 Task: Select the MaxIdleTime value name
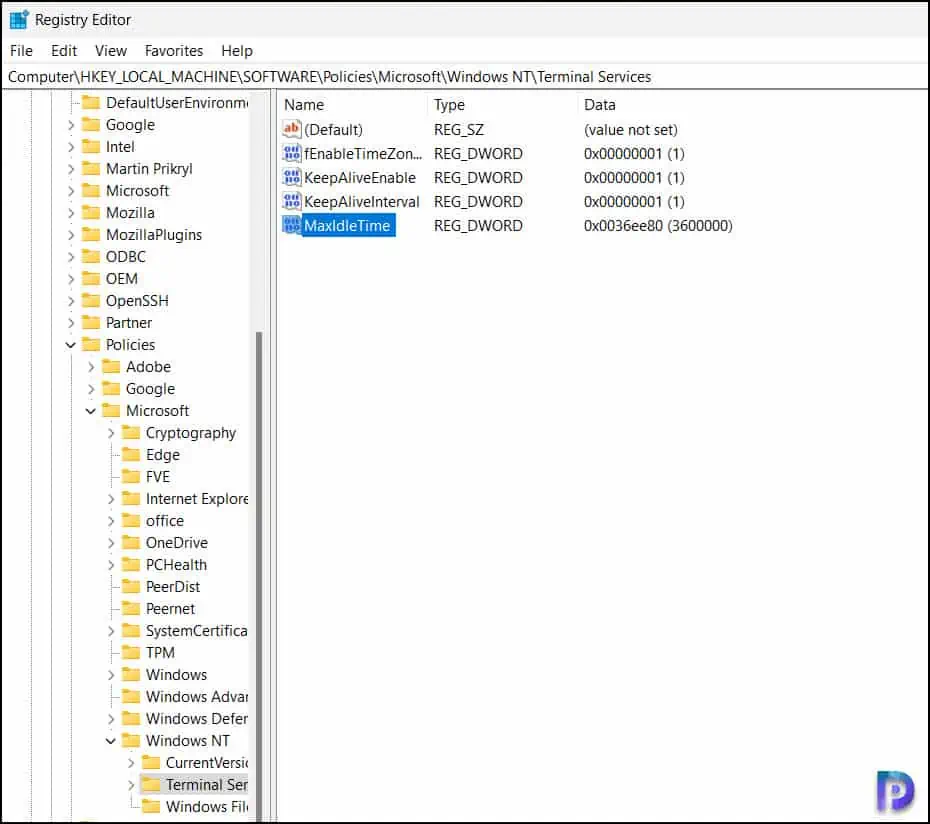pyautogui.click(x=347, y=225)
